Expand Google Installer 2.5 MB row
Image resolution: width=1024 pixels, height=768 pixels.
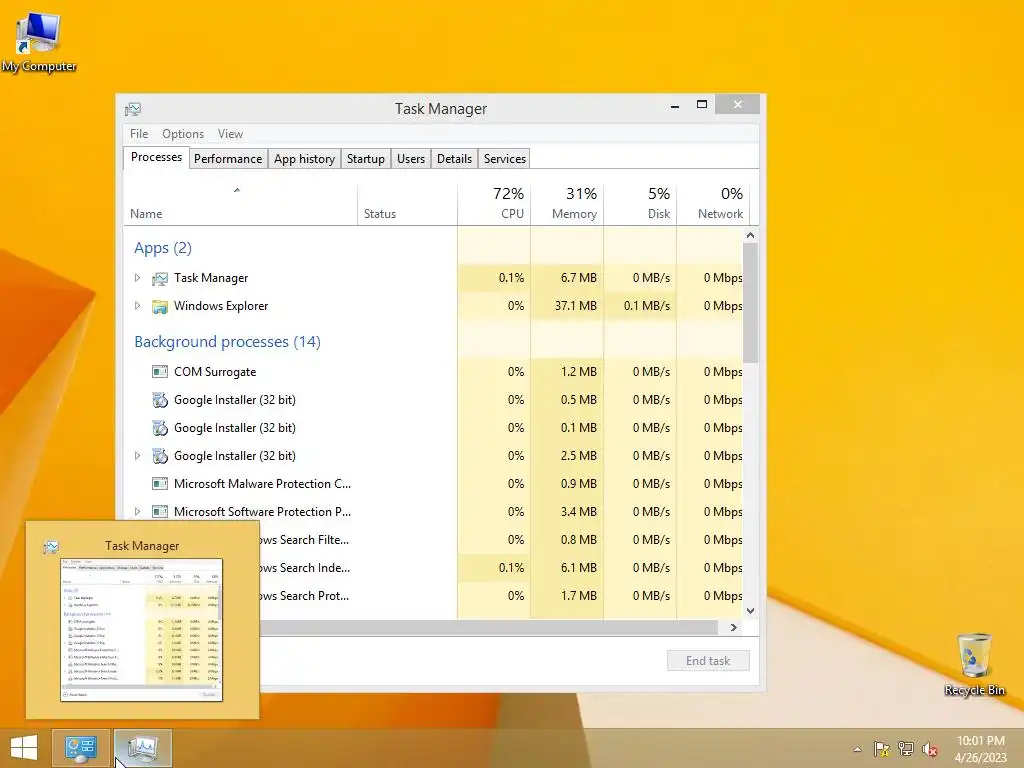coord(137,456)
